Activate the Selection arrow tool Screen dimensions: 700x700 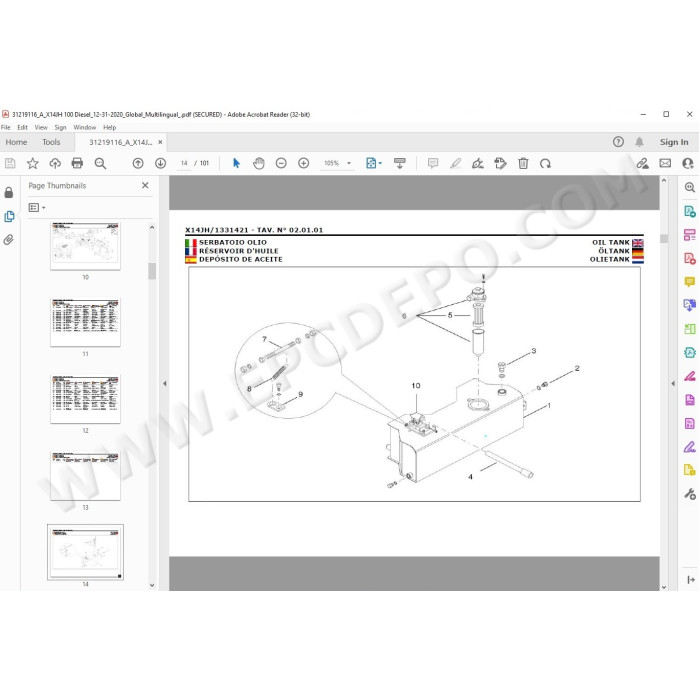pos(236,163)
